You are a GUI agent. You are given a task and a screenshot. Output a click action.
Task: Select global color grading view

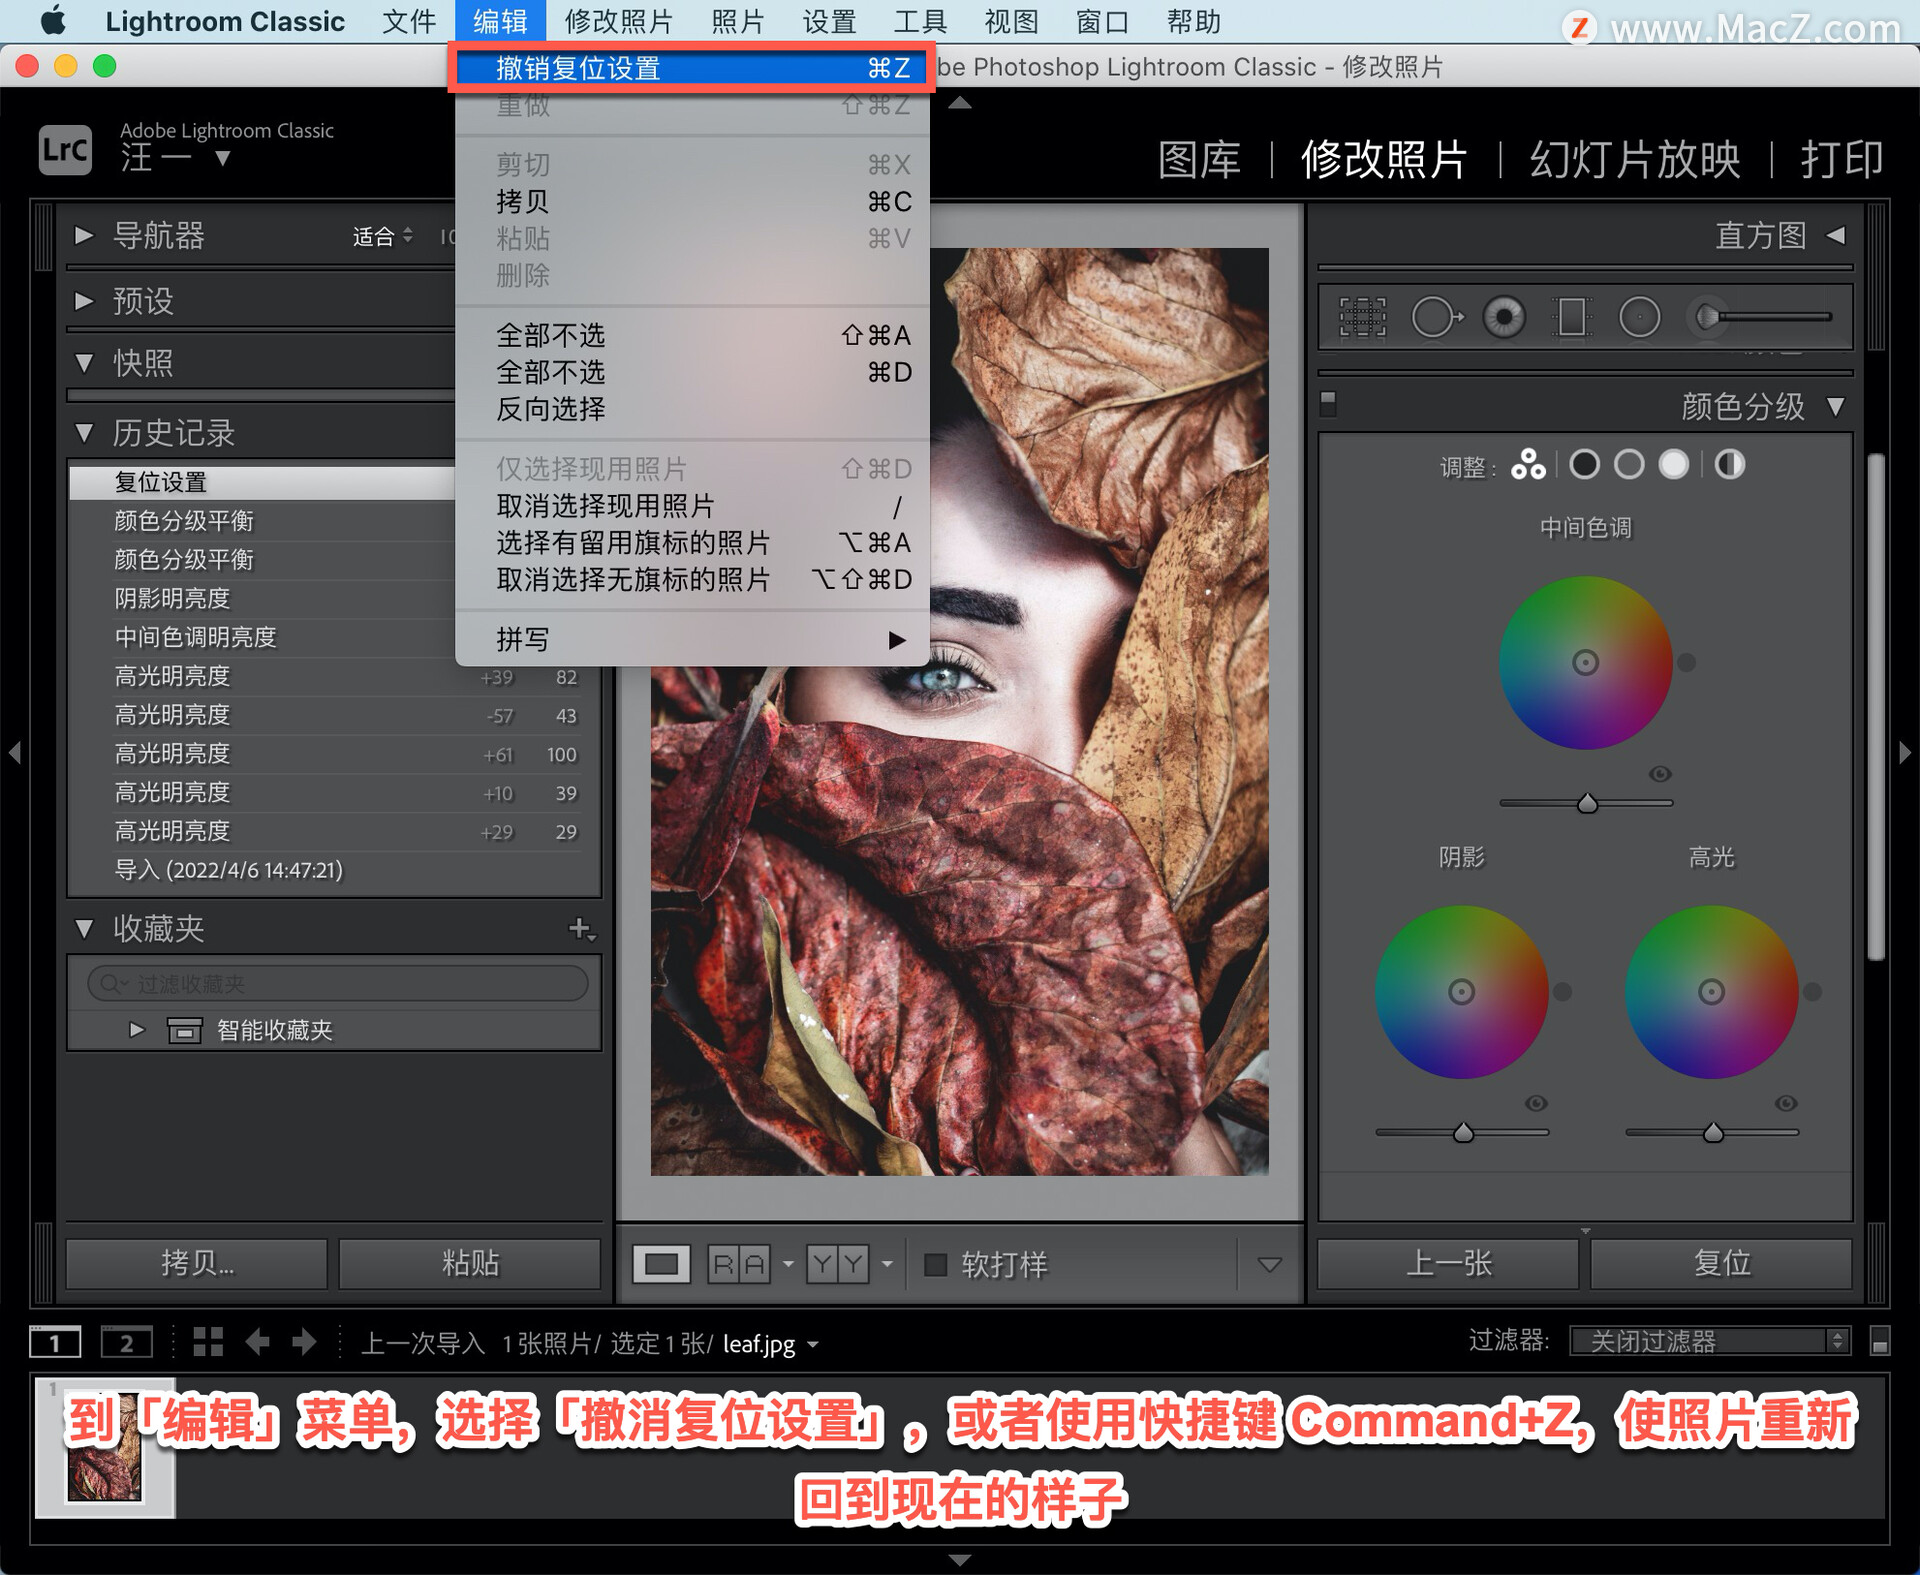point(1730,465)
